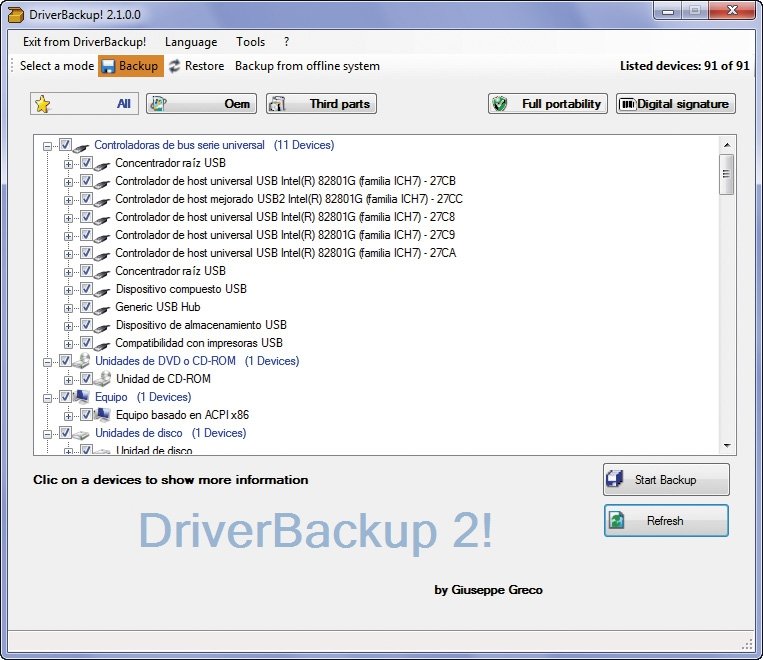Click the CD drive icon beside Unidad de CD-ROM
The width and height of the screenshot is (763, 660).
pos(103,379)
